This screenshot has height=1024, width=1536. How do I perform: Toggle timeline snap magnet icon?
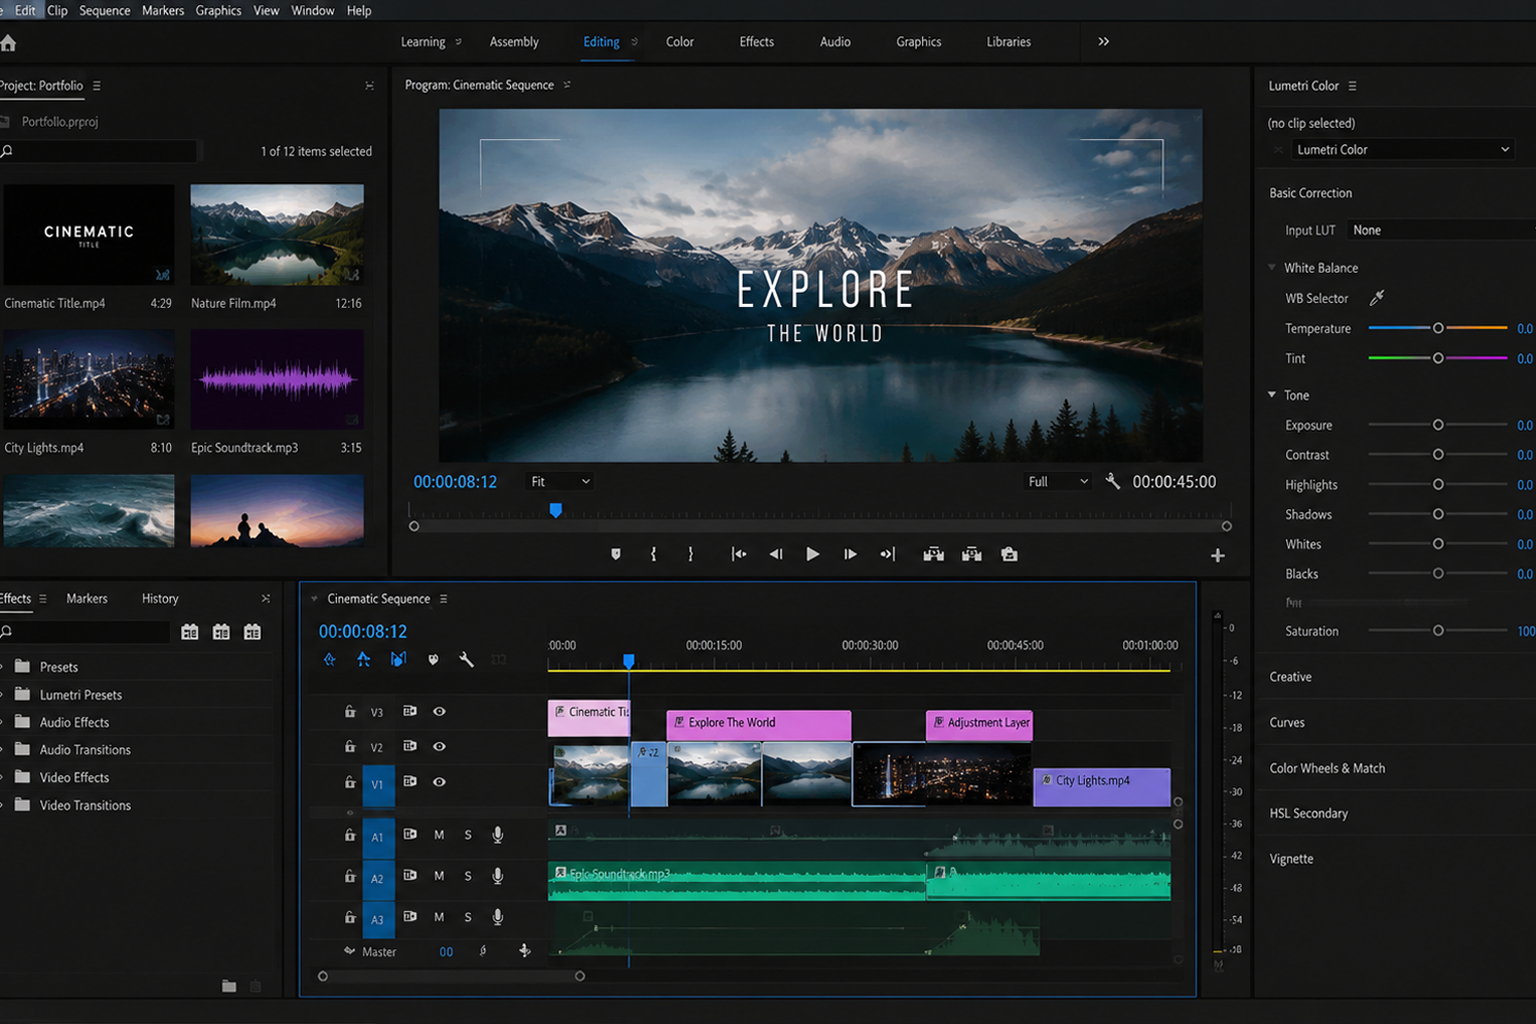tap(363, 659)
